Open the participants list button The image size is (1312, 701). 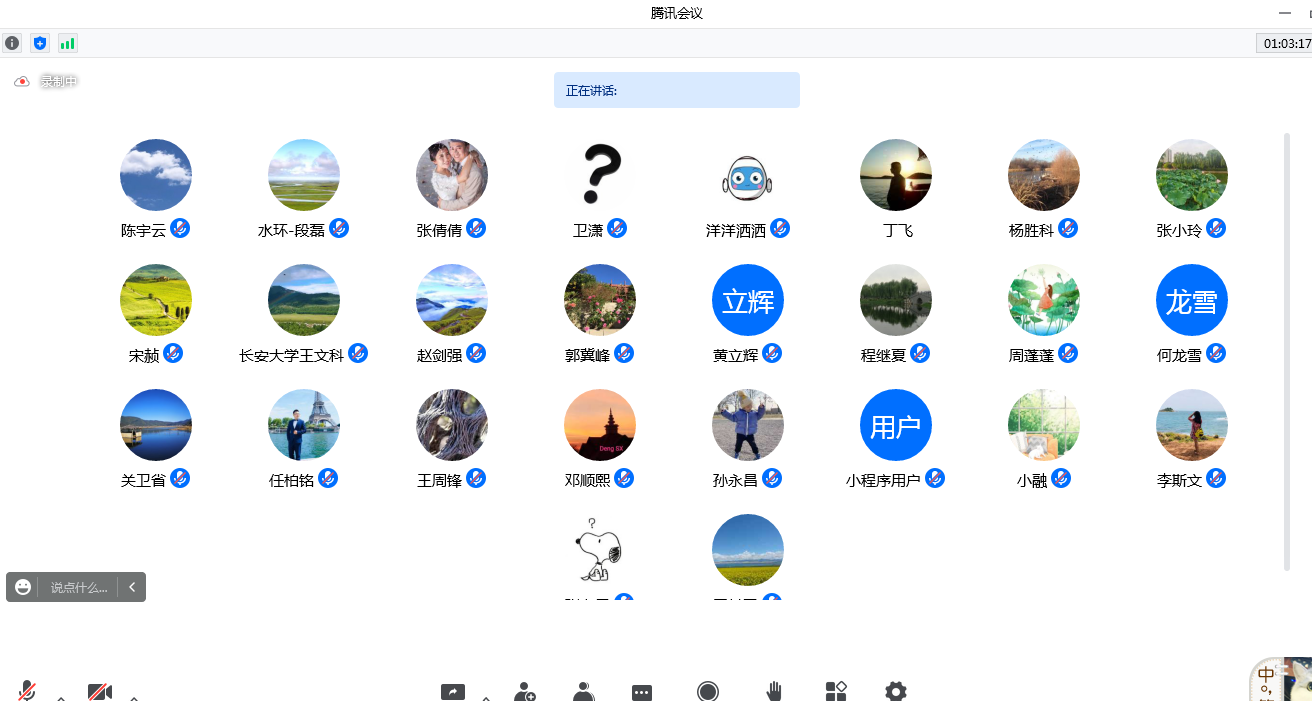584,691
